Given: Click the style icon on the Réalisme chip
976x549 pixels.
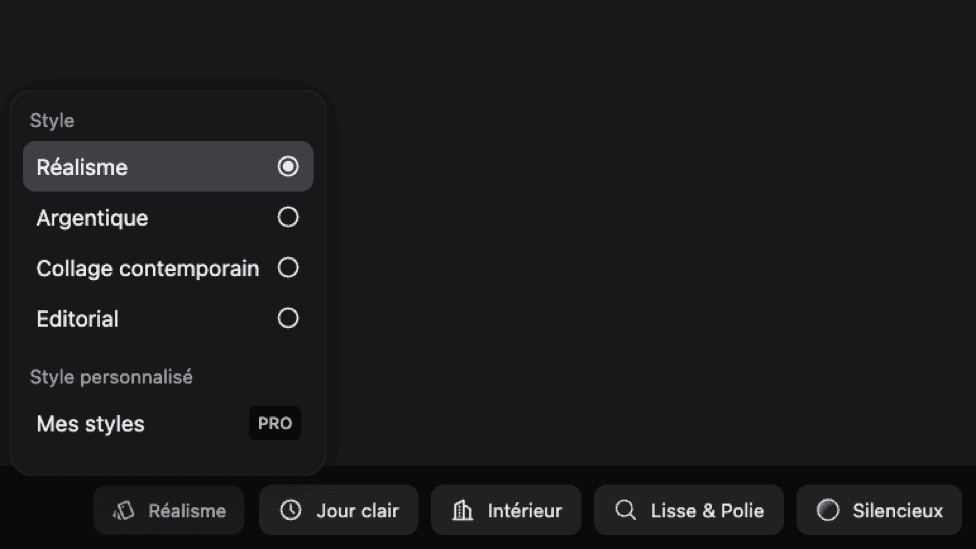Looking at the screenshot, I should 123,511.
